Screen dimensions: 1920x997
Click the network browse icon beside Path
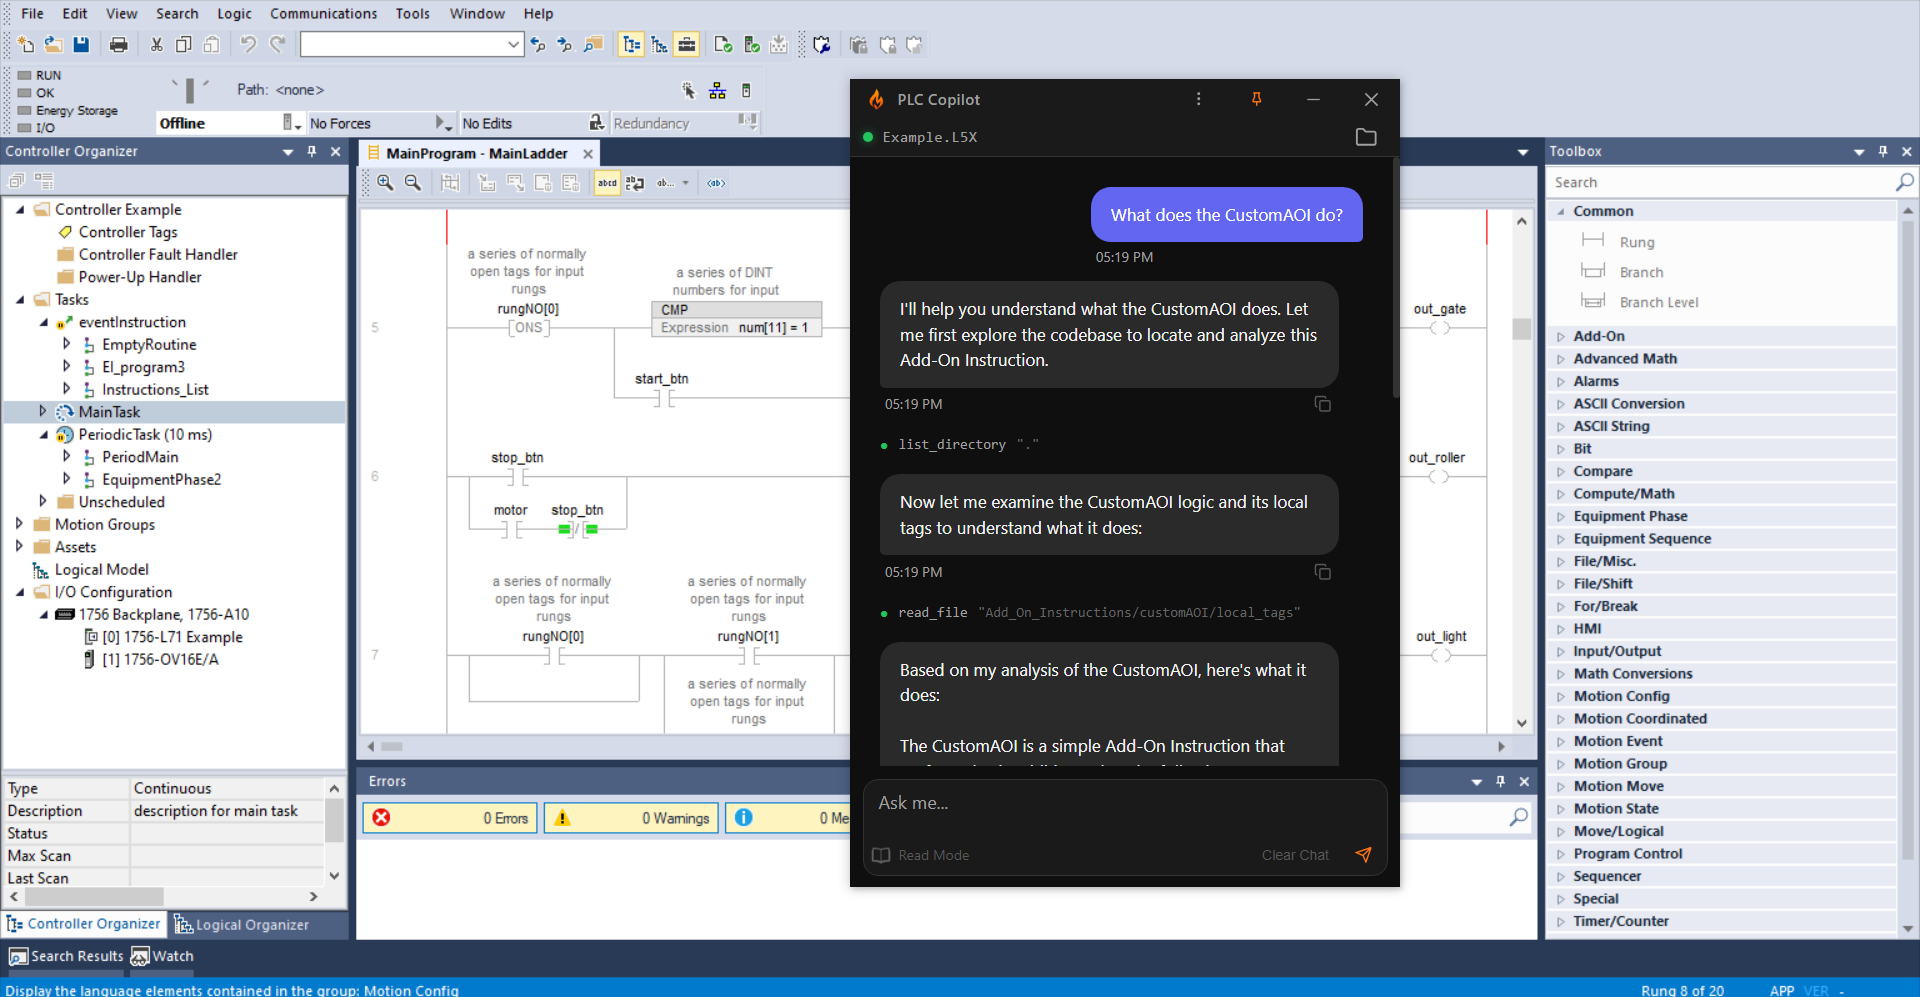pos(717,91)
